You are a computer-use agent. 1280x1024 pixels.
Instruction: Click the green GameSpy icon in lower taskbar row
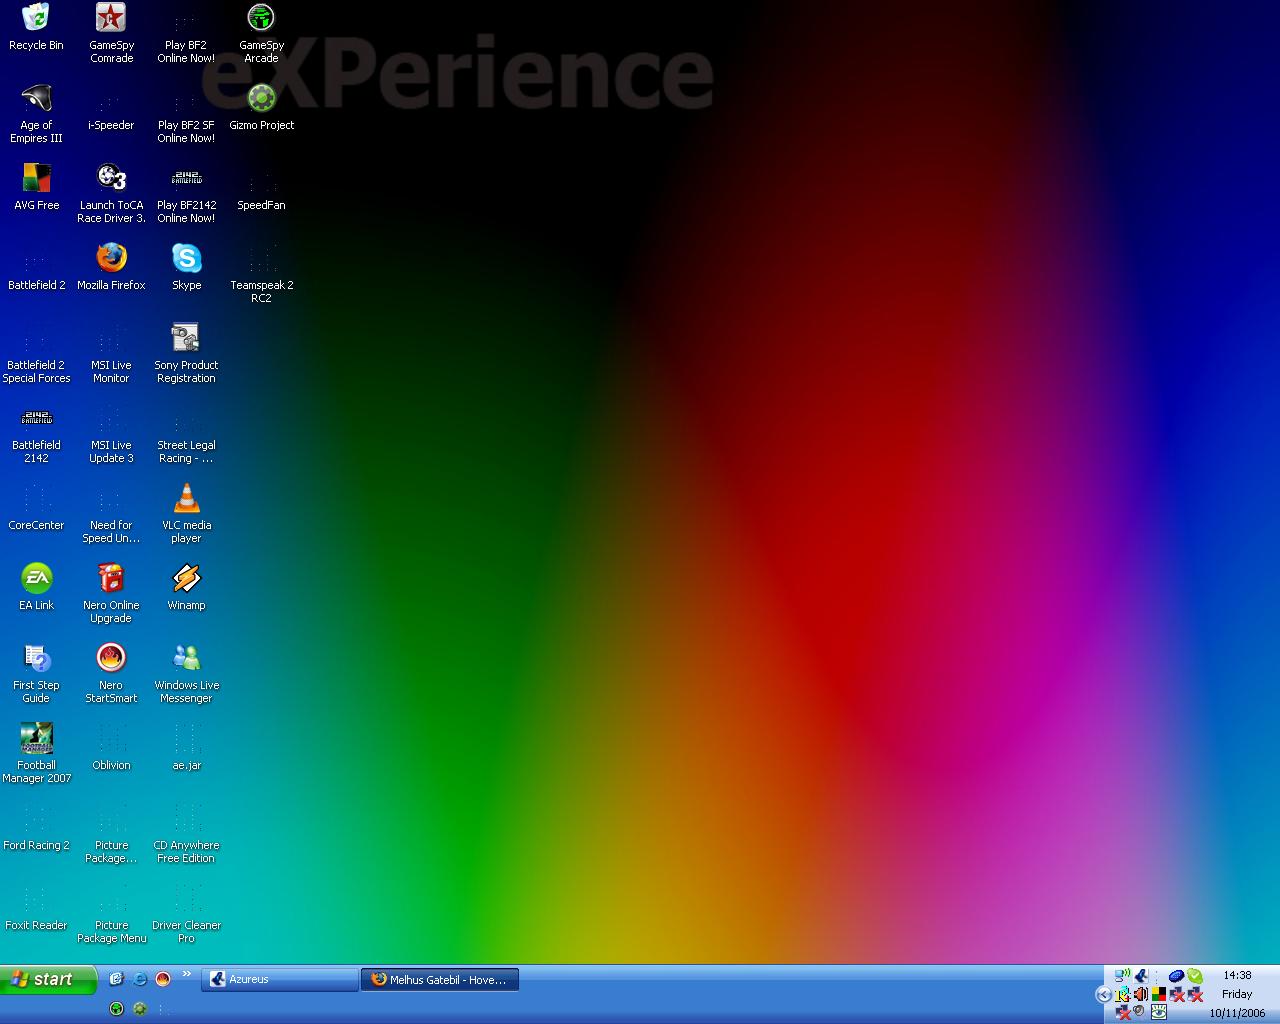[x=116, y=1008]
